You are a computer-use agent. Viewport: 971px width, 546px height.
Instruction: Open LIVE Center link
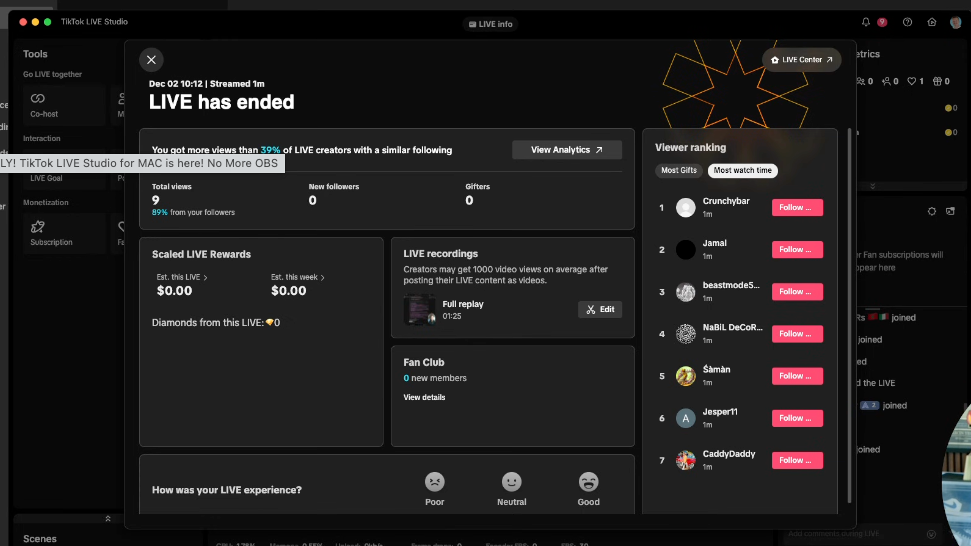tap(801, 60)
